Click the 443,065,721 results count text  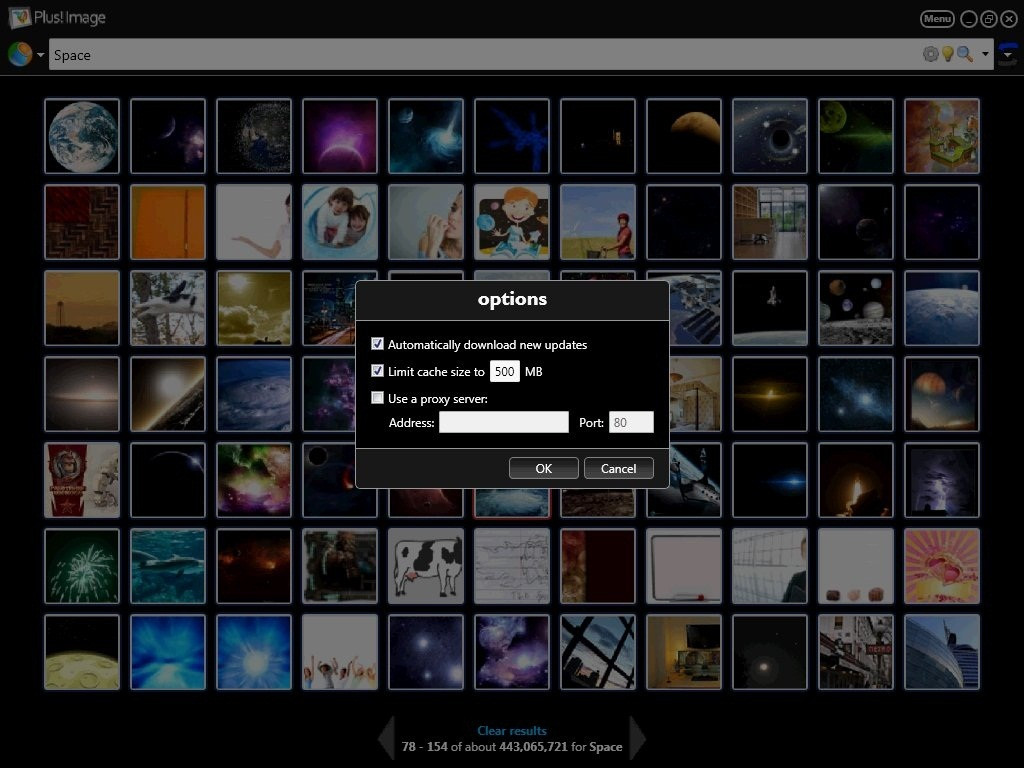point(533,746)
